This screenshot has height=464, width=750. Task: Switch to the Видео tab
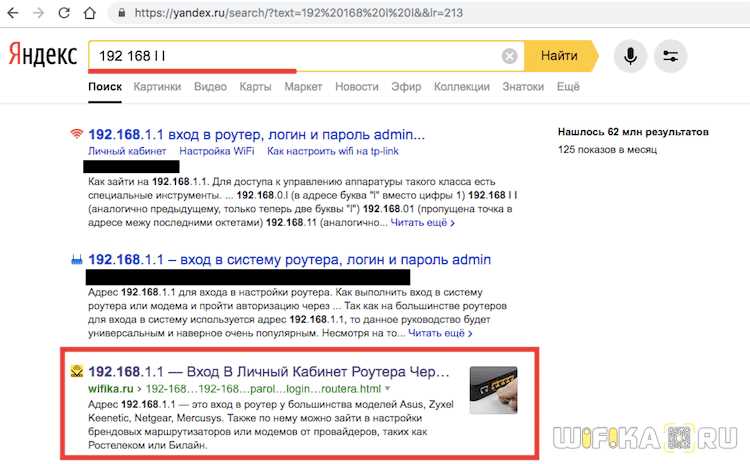[210, 87]
